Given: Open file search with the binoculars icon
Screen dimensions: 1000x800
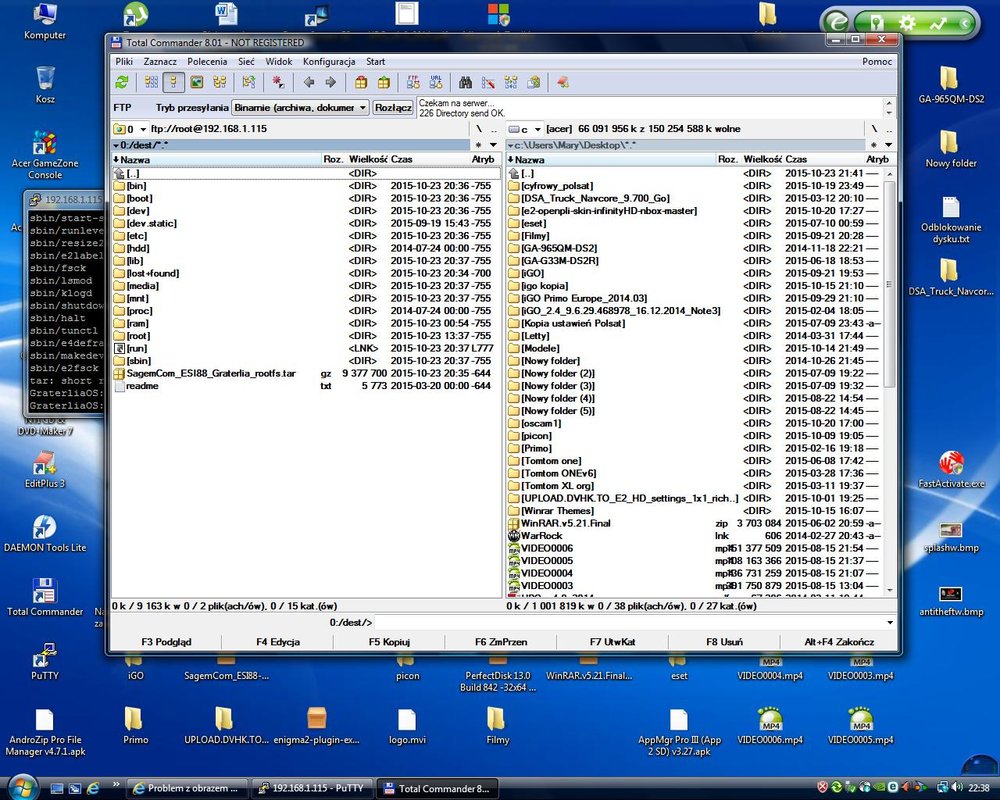Looking at the screenshot, I should click(465, 82).
